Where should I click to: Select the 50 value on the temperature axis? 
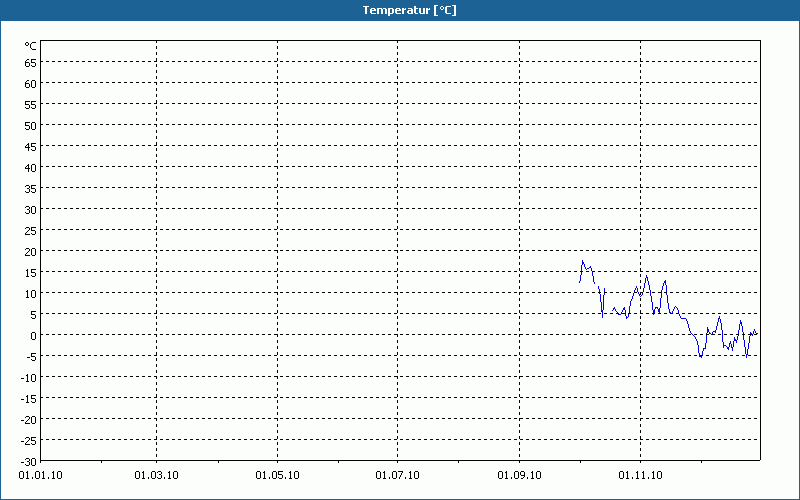31,126
